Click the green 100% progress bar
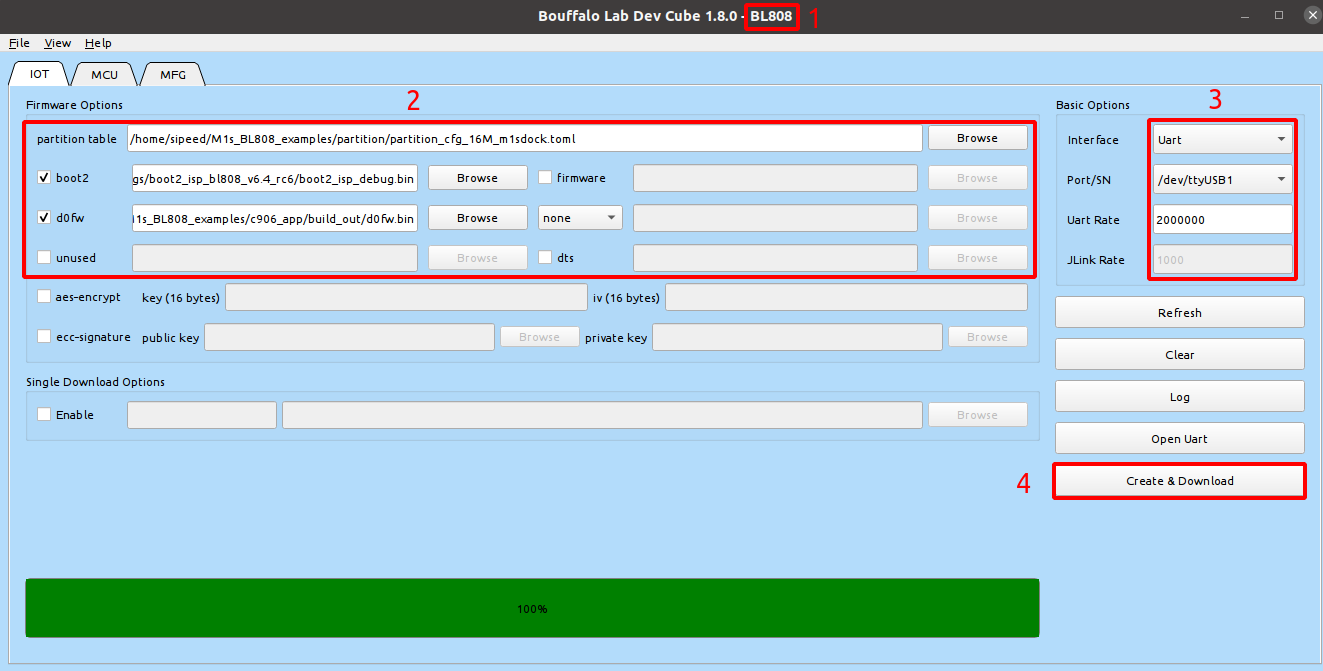The height and width of the screenshot is (671, 1323). click(x=532, y=608)
